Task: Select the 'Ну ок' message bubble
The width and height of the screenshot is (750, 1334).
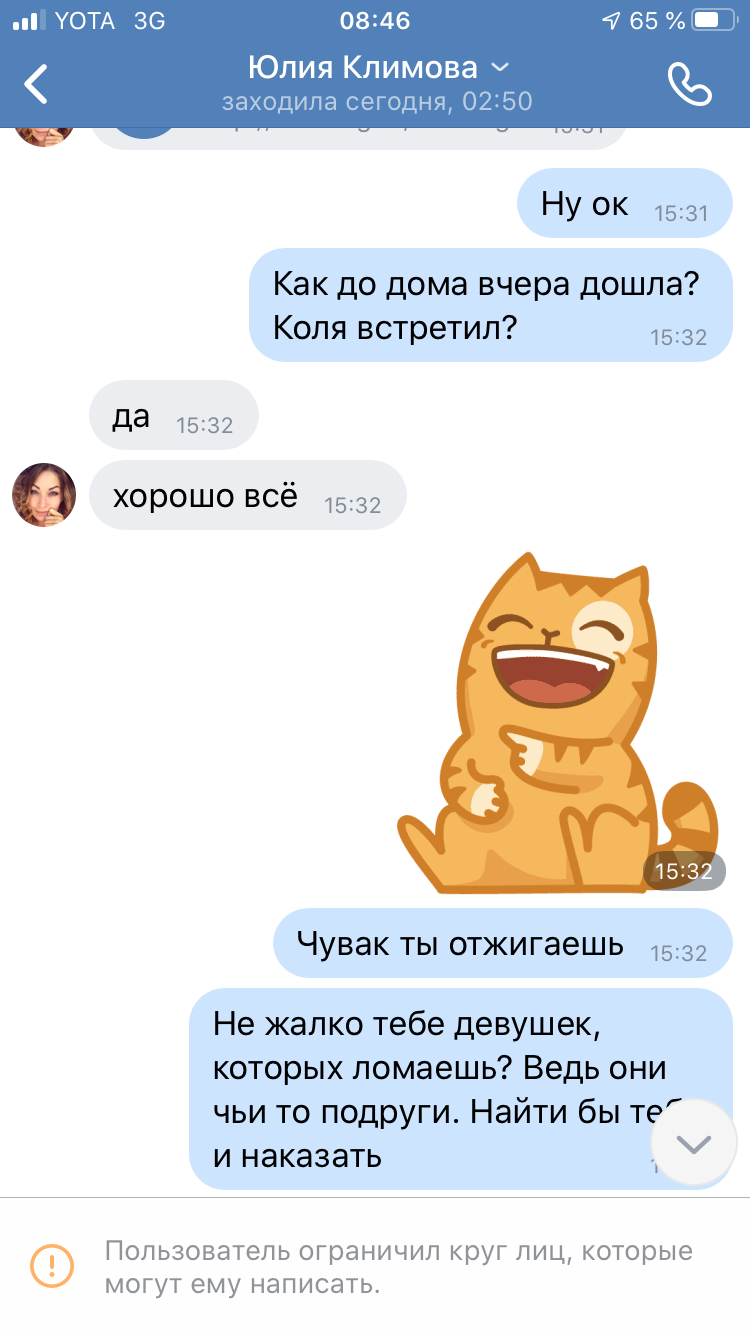Action: point(625,203)
